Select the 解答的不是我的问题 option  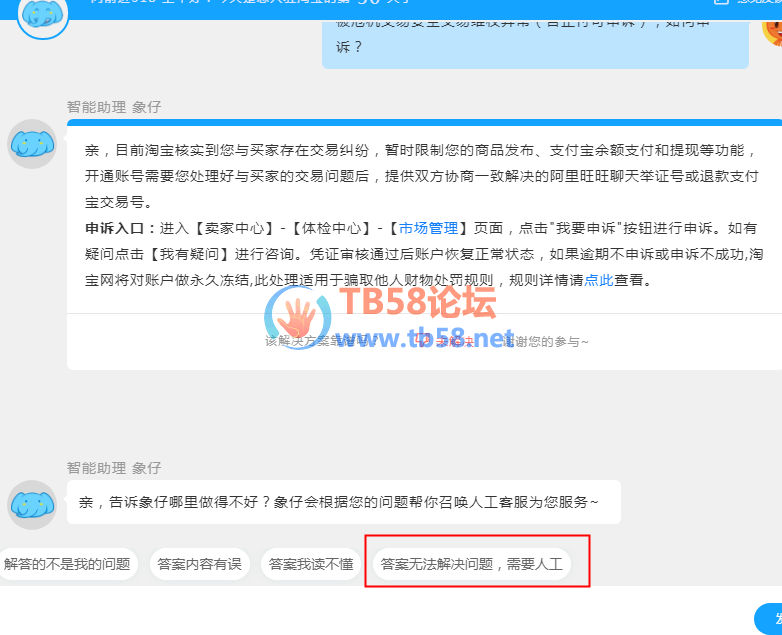[x=67, y=564]
